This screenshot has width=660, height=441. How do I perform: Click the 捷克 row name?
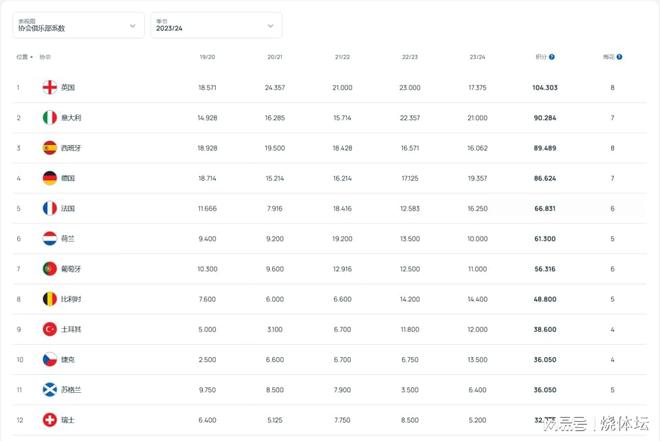[x=67, y=359]
